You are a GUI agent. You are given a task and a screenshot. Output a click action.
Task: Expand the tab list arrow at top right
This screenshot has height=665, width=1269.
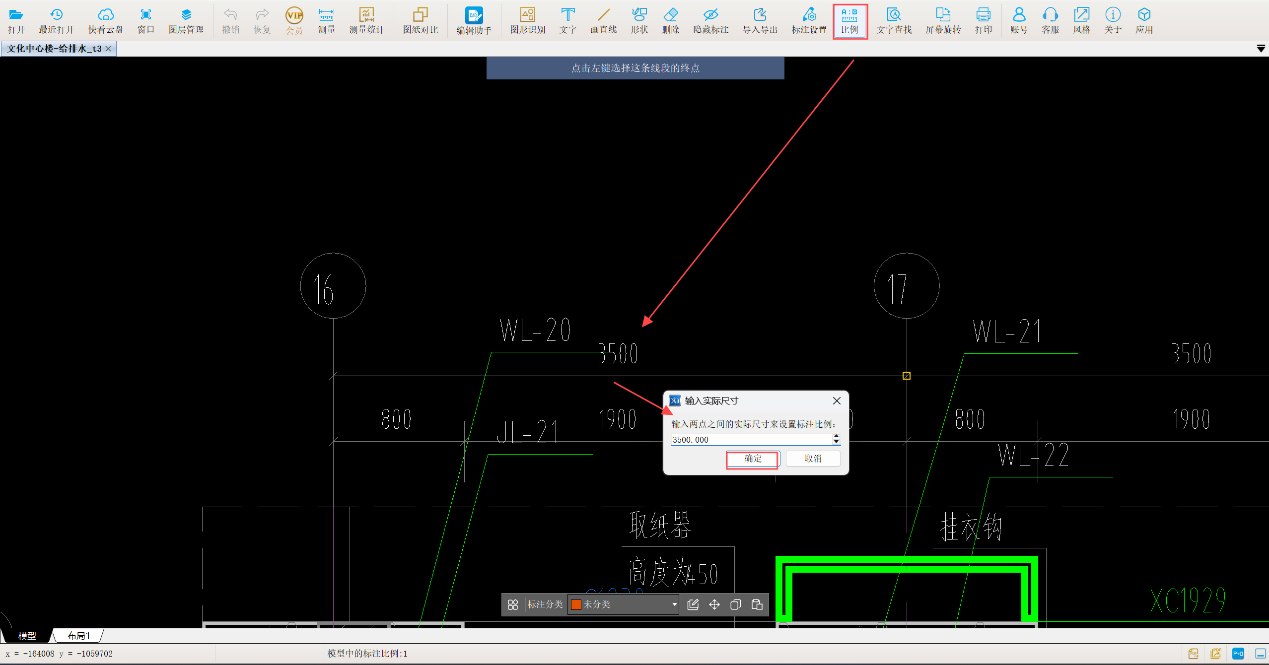pos(1261,49)
